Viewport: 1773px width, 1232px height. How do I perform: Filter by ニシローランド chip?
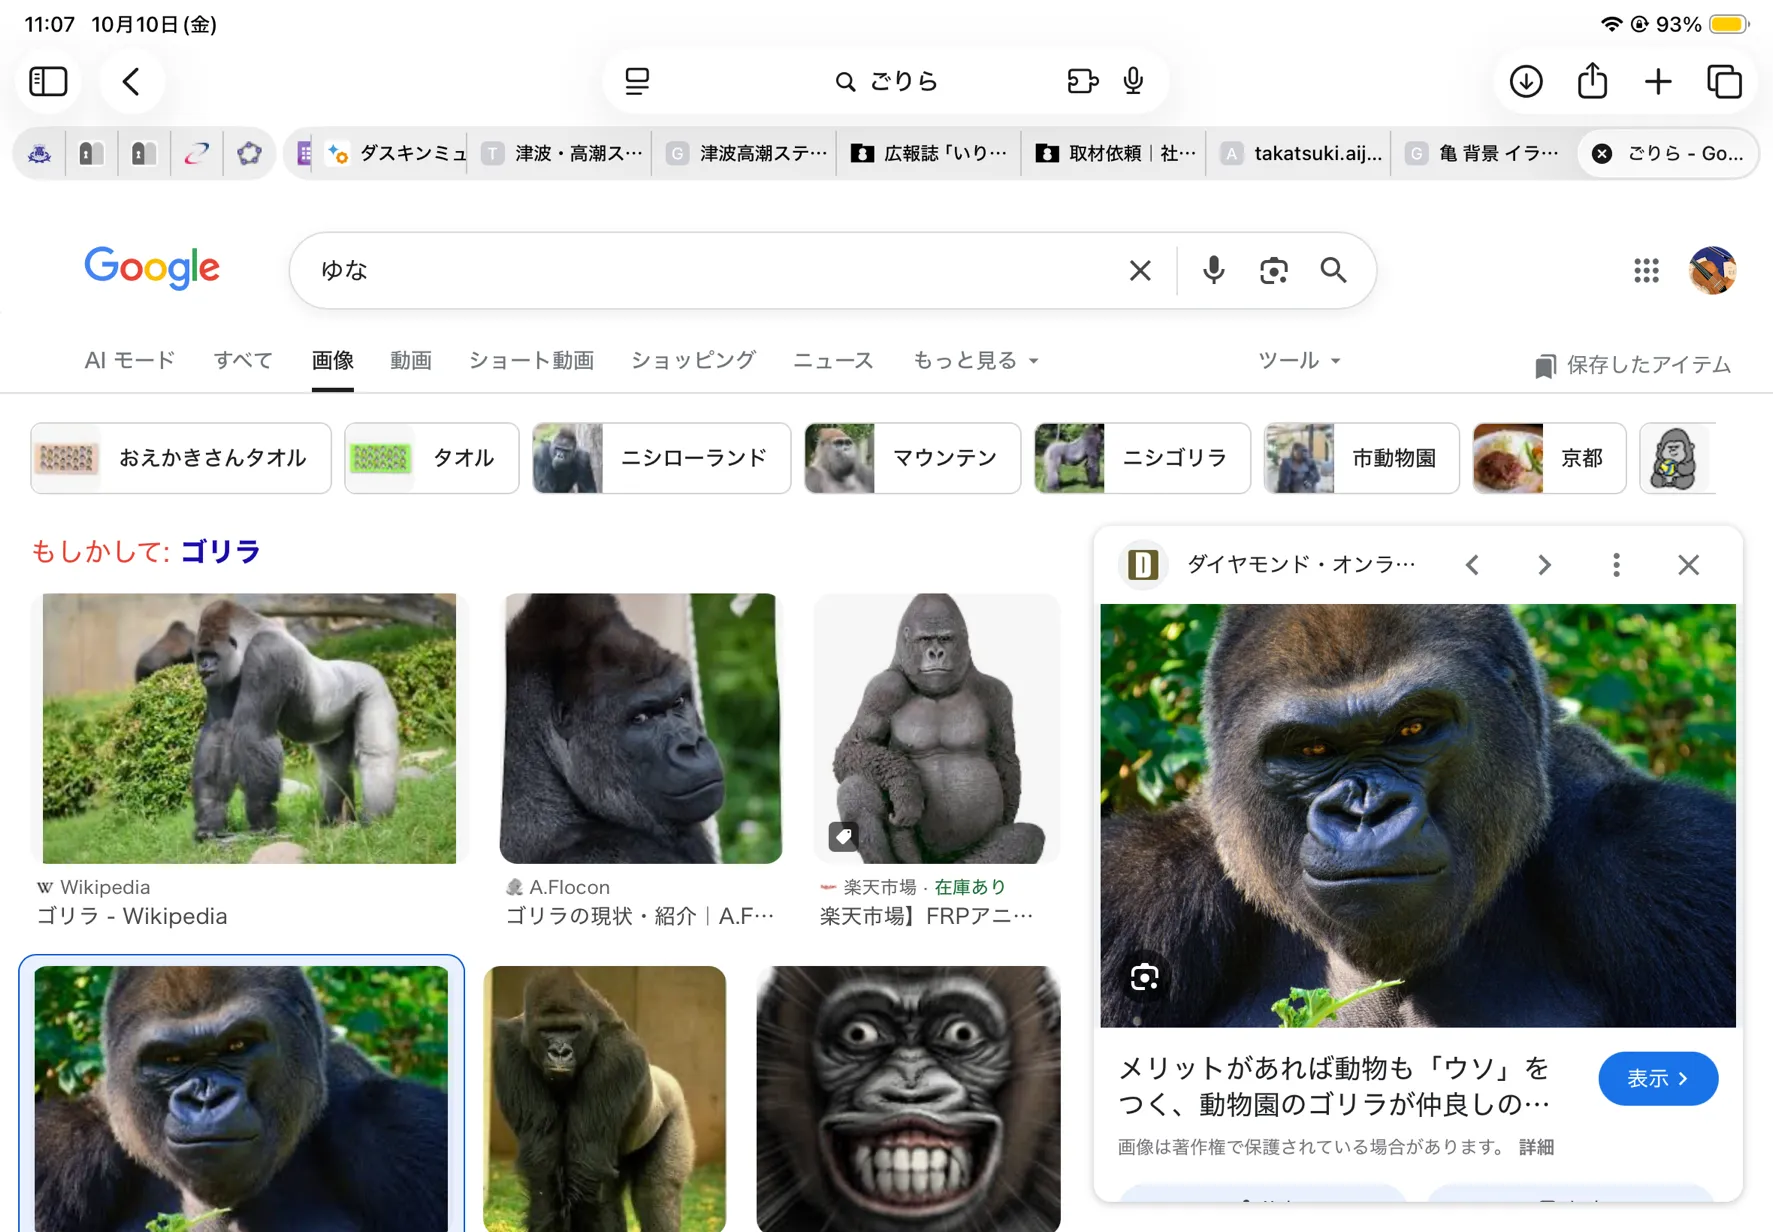(661, 458)
